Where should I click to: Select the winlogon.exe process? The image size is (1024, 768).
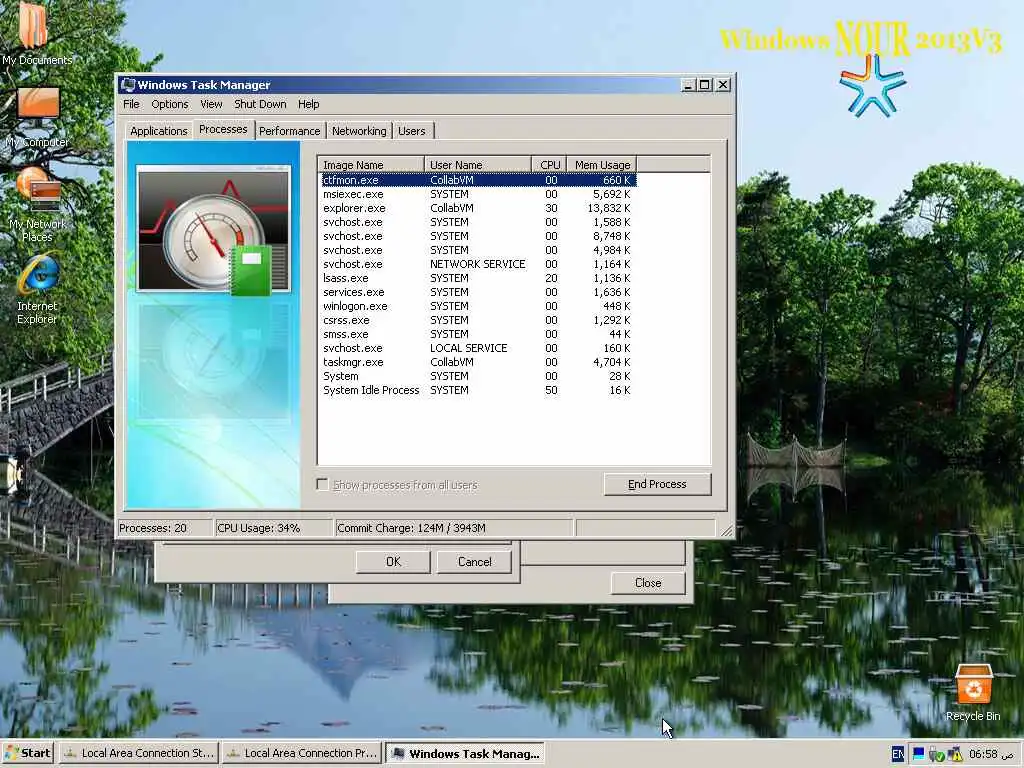[x=479, y=306]
